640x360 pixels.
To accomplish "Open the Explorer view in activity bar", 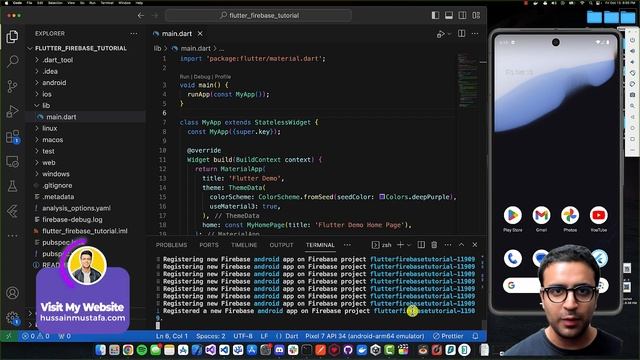I will point(12,37).
